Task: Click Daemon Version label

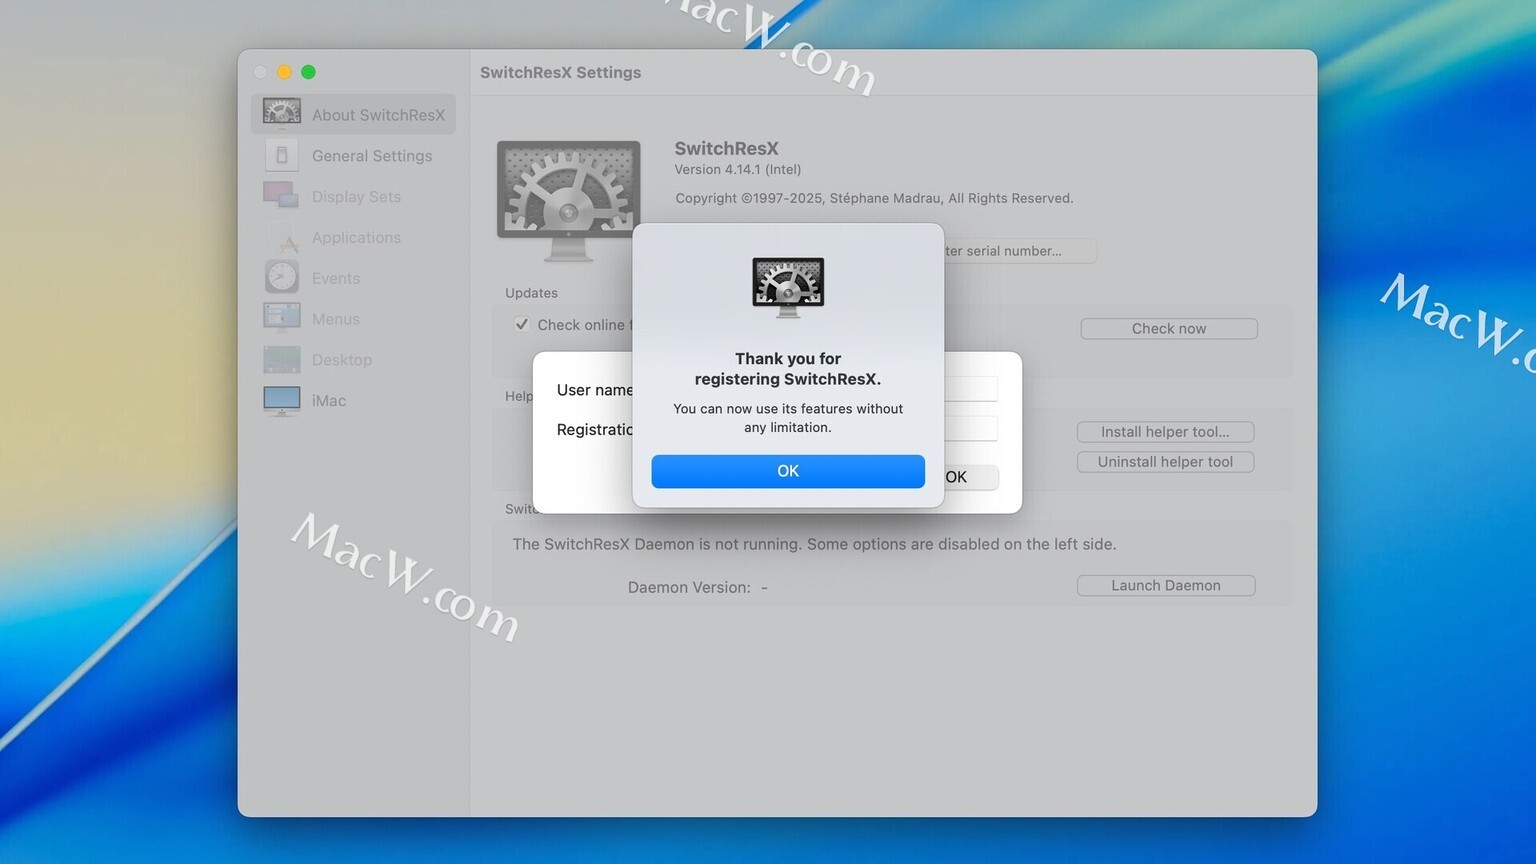Action: coord(689,587)
